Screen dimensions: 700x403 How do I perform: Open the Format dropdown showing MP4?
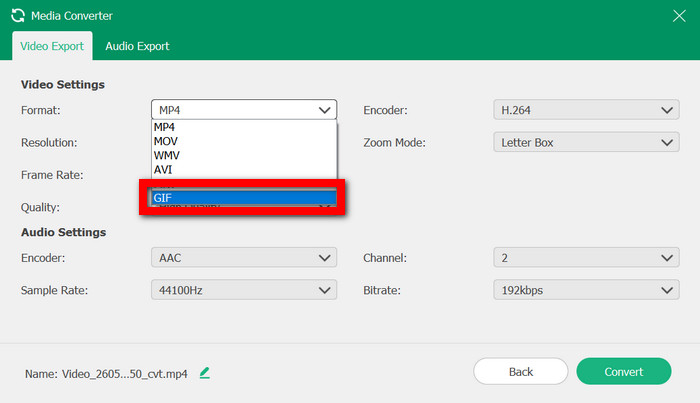[244, 110]
